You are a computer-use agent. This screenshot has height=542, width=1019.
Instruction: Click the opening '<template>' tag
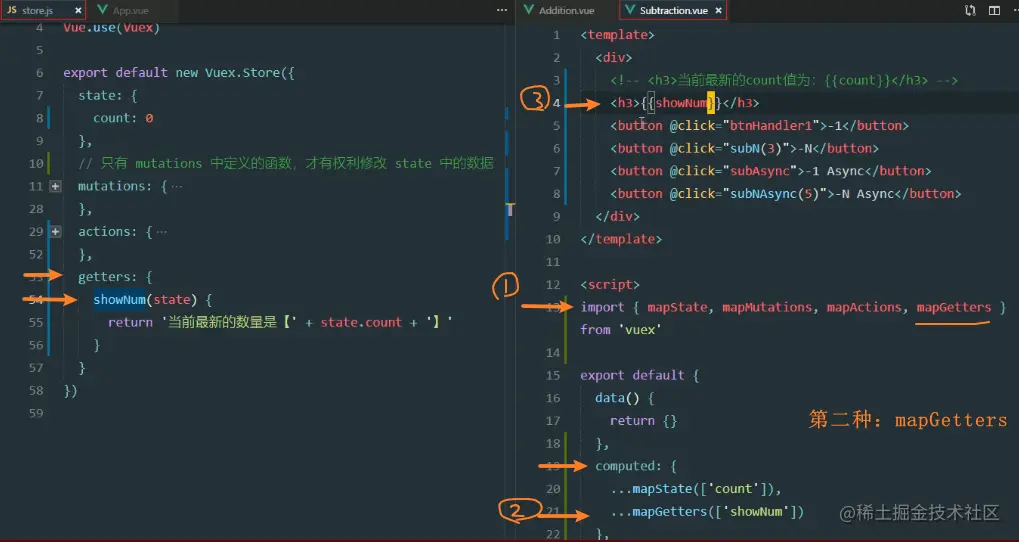(x=617, y=35)
